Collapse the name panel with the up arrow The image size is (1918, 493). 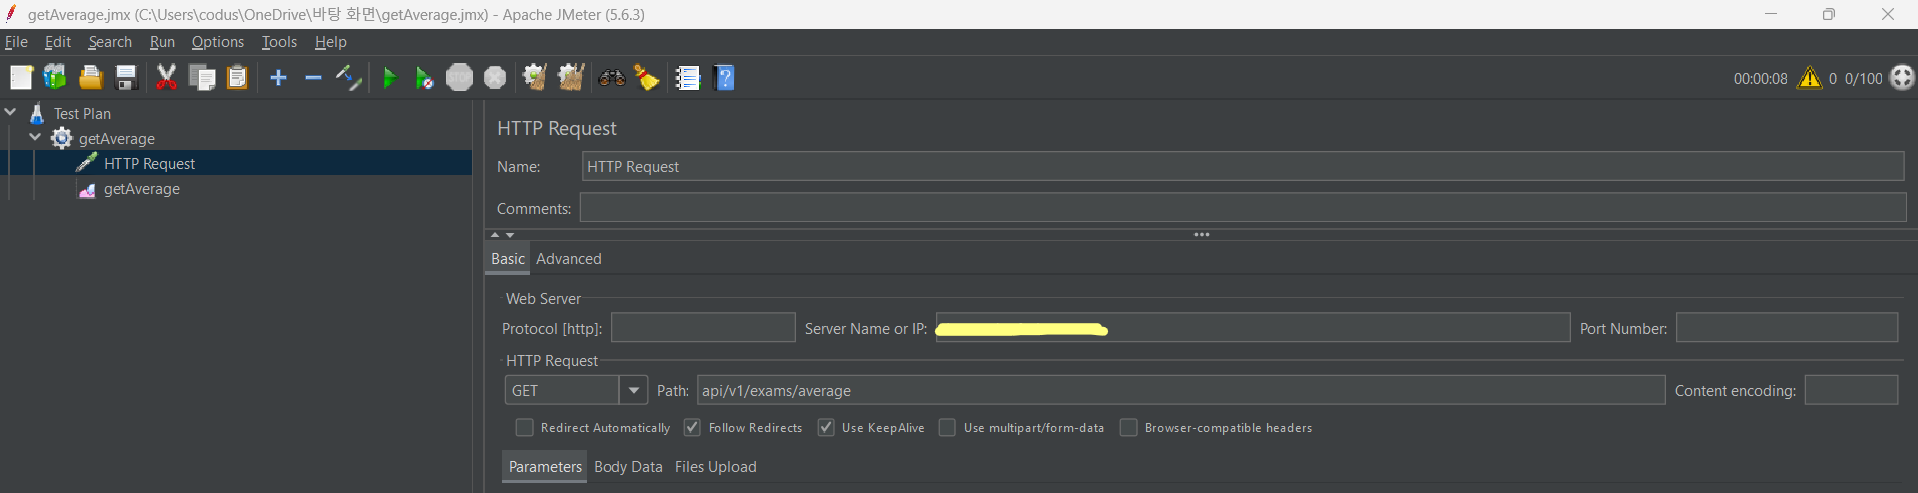495,235
